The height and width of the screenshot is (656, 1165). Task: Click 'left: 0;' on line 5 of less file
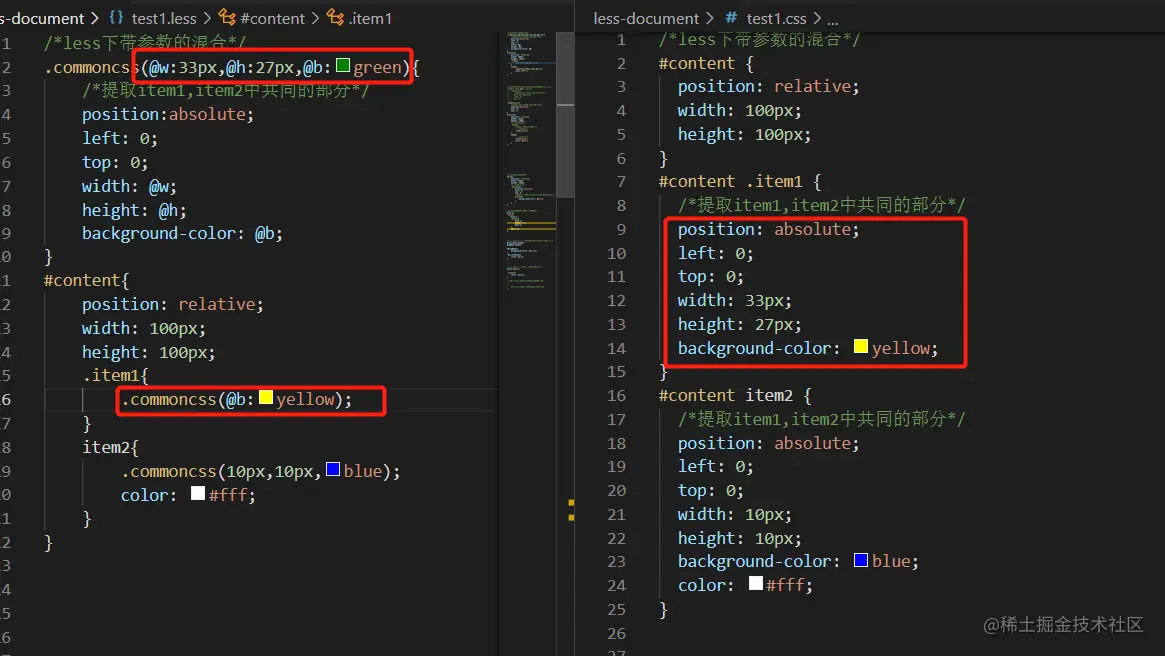click(120, 138)
